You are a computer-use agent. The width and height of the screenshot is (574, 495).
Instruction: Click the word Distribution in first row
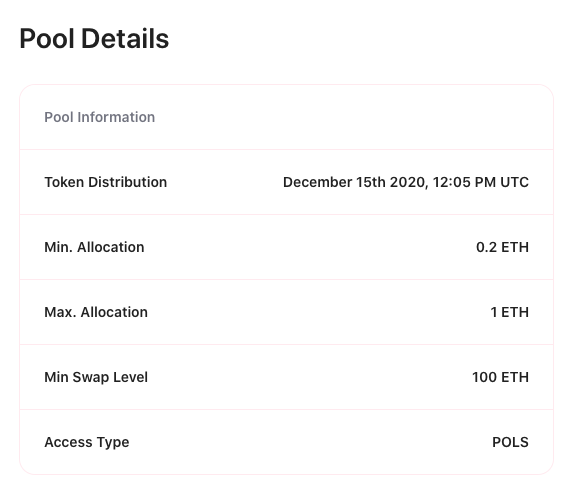(x=127, y=182)
